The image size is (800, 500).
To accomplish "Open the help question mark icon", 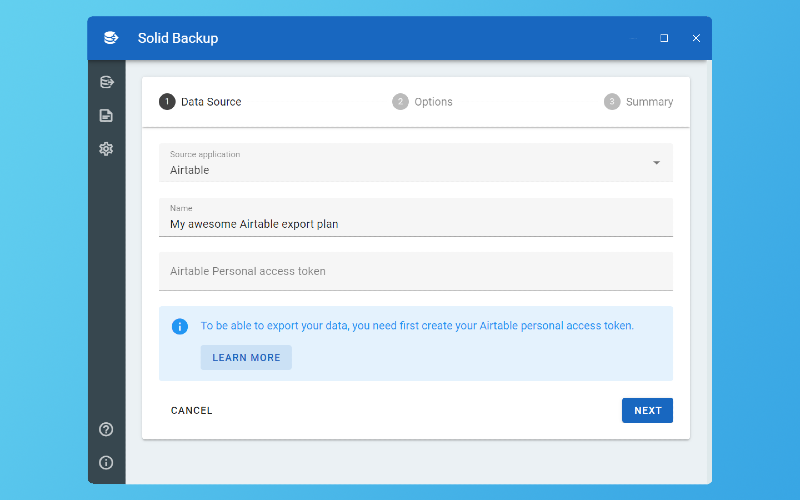I will pos(106,430).
